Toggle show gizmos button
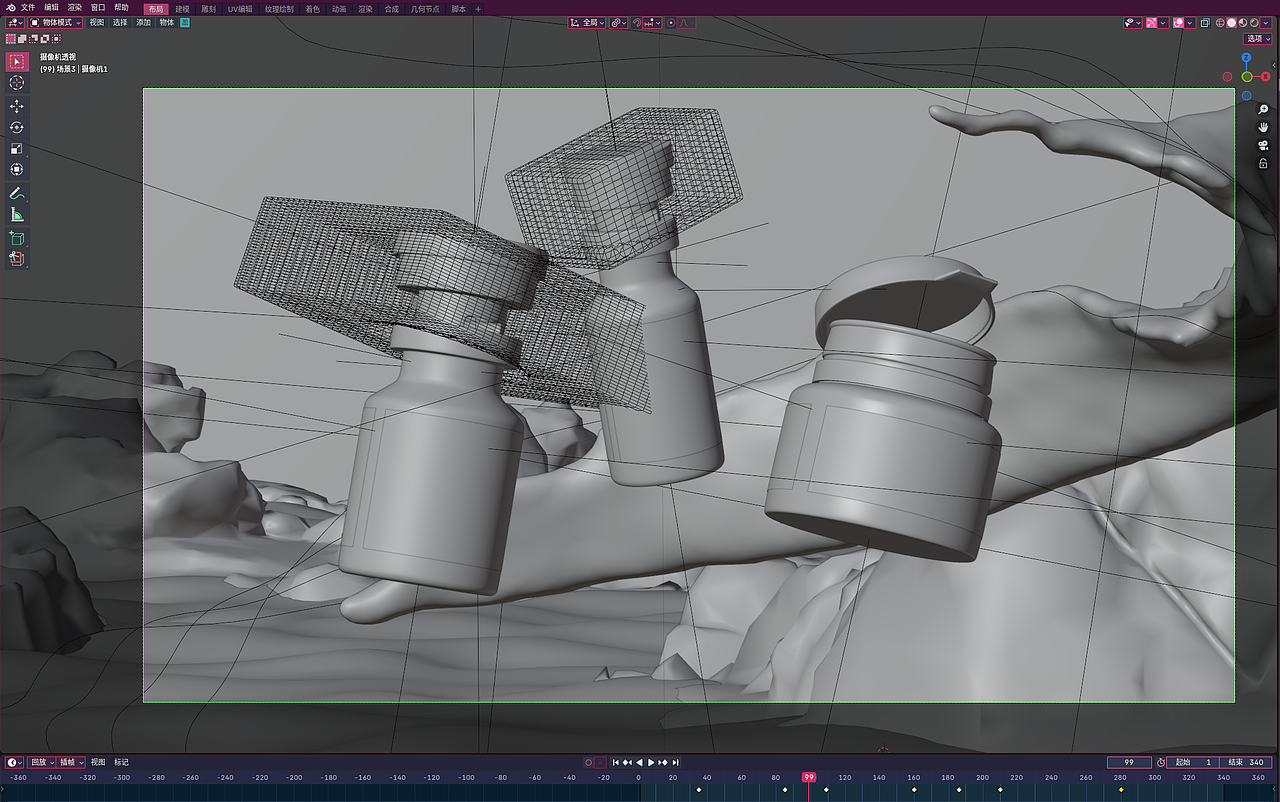1280x802 pixels. (1151, 22)
